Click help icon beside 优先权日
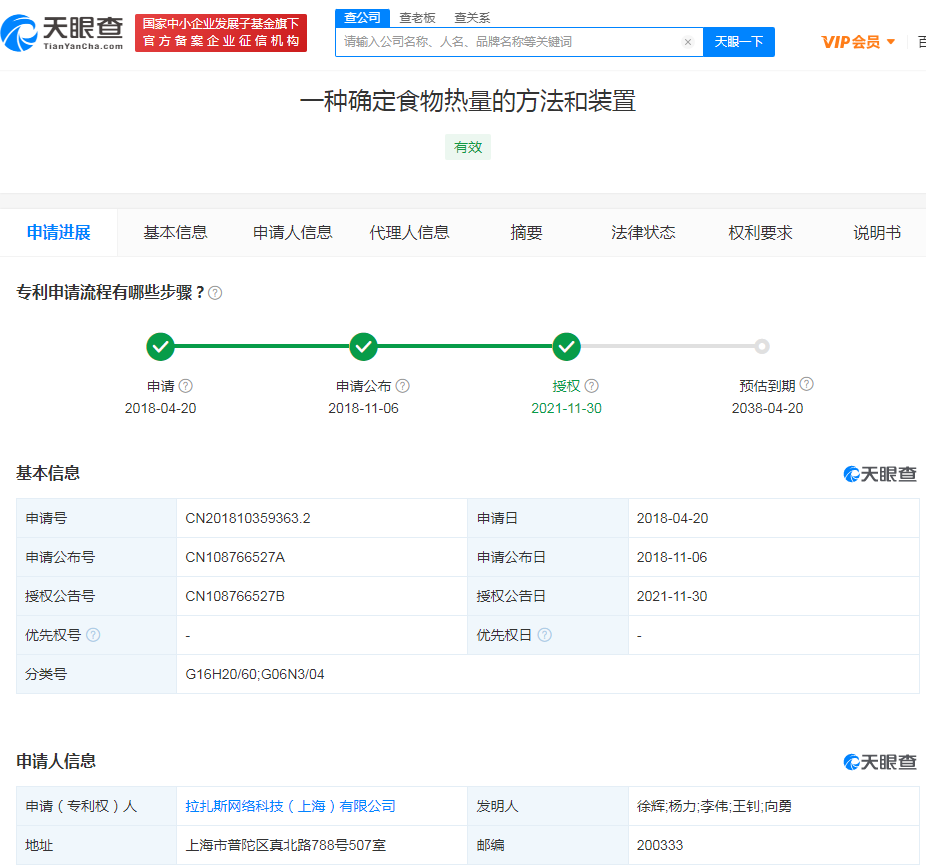The image size is (926, 865). [x=544, y=635]
